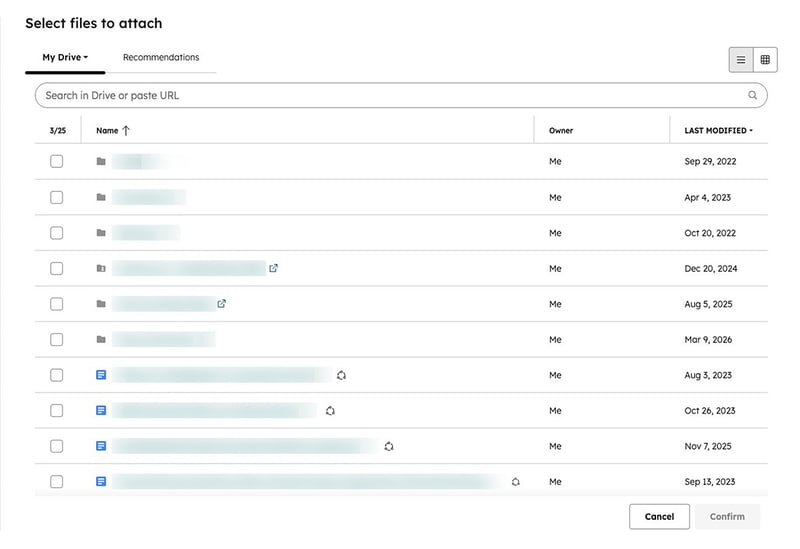Click sync icon on Aug 3, 2023 document

341,376
